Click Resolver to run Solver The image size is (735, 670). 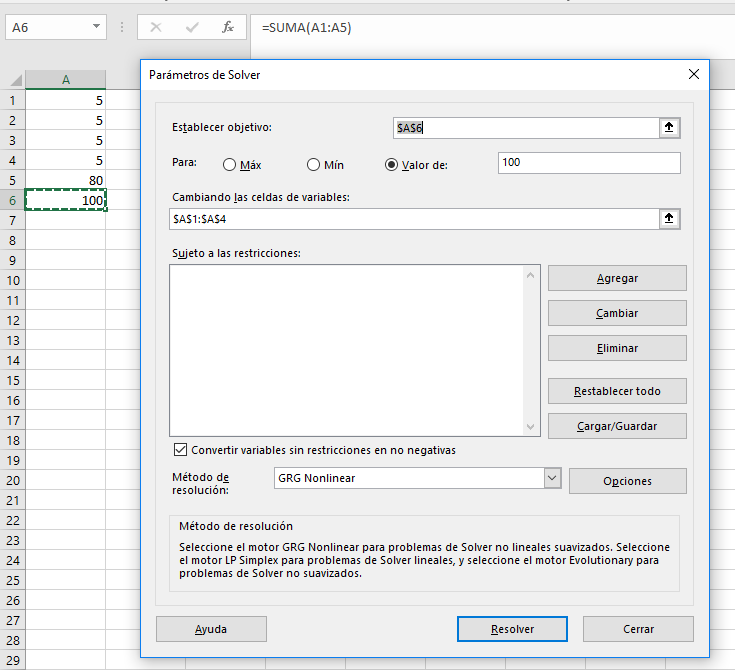point(512,629)
